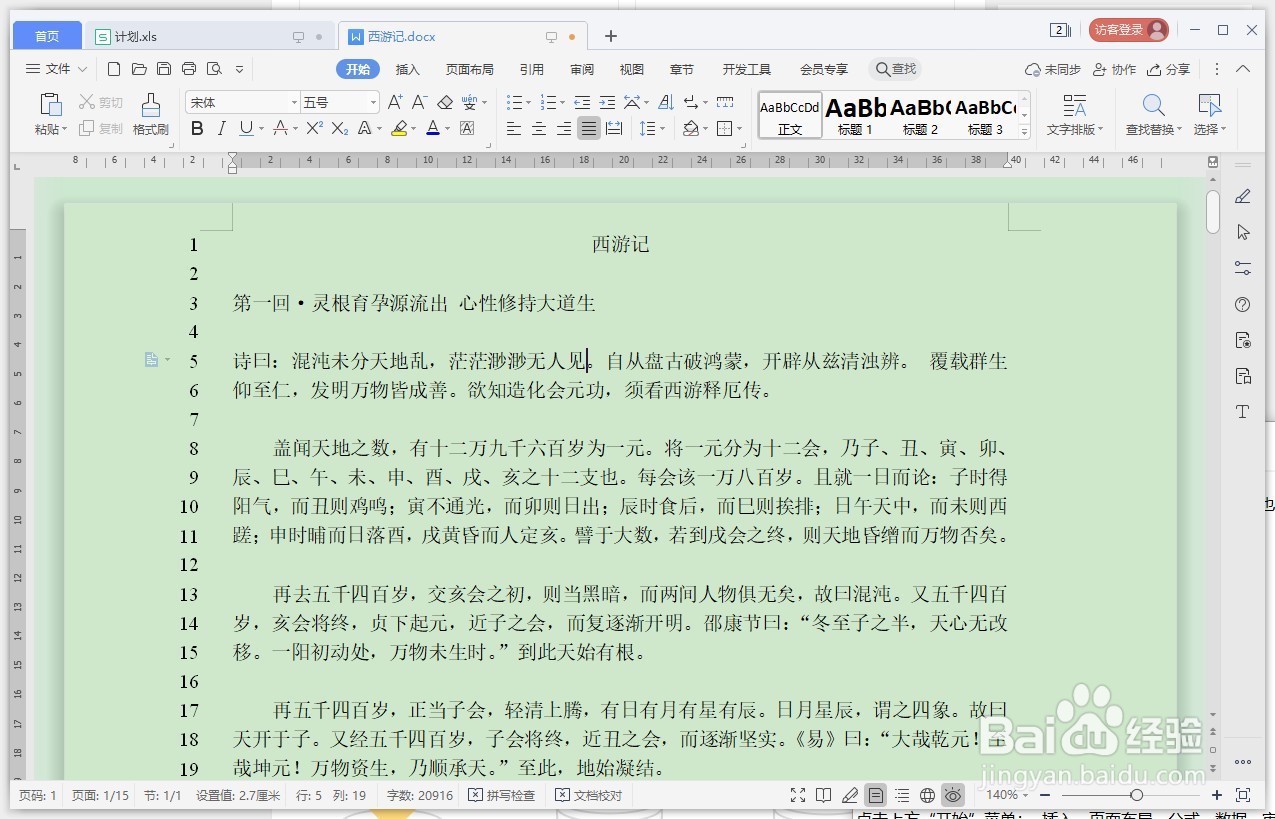Screen dimensions: 1275x819
Task: Click the increase font size icon
Action: tap(395, 102)
